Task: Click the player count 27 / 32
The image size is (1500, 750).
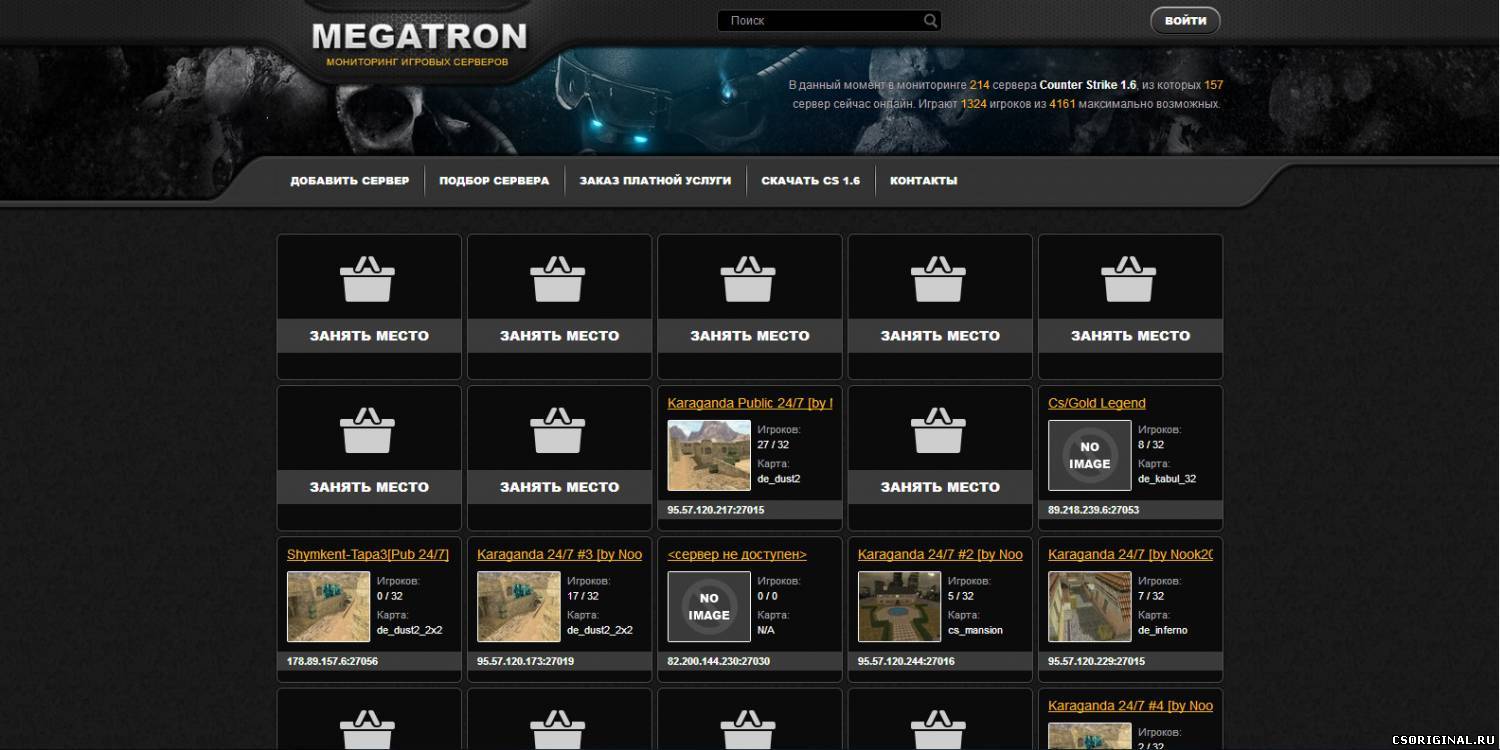Action: tap(773, 445)
